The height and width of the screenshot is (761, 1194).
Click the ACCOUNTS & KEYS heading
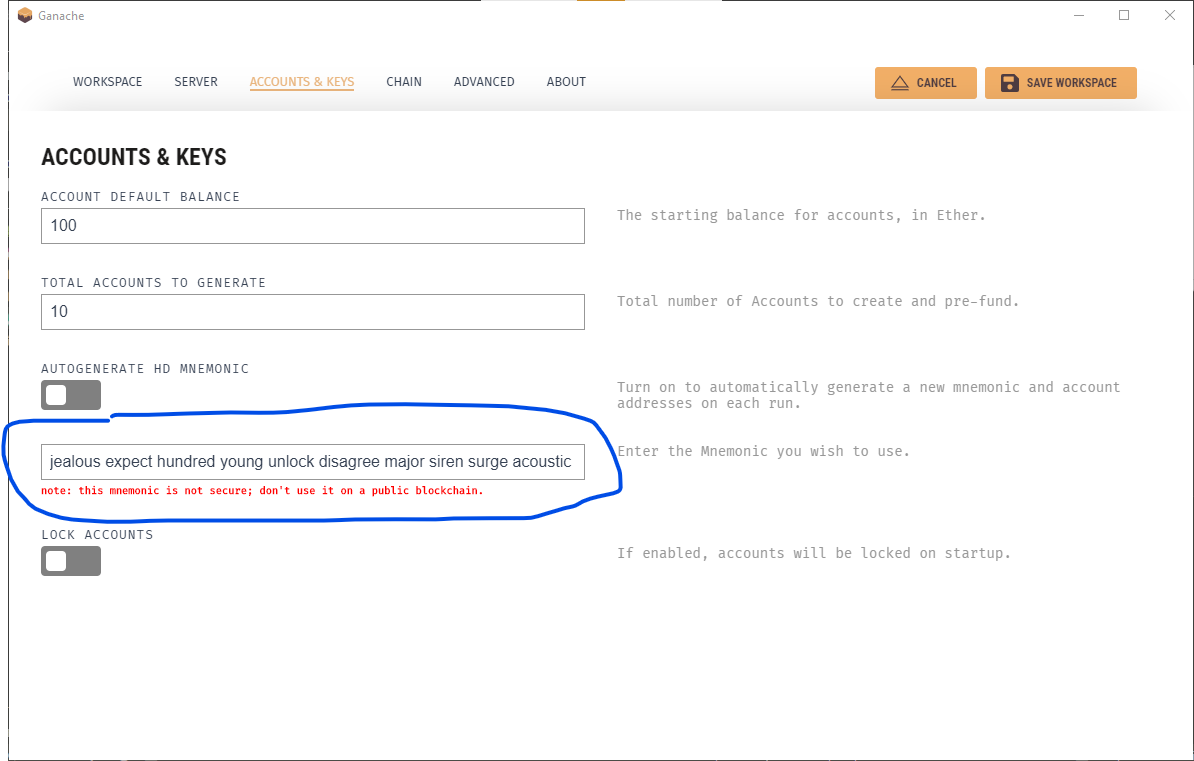point(134,157)
